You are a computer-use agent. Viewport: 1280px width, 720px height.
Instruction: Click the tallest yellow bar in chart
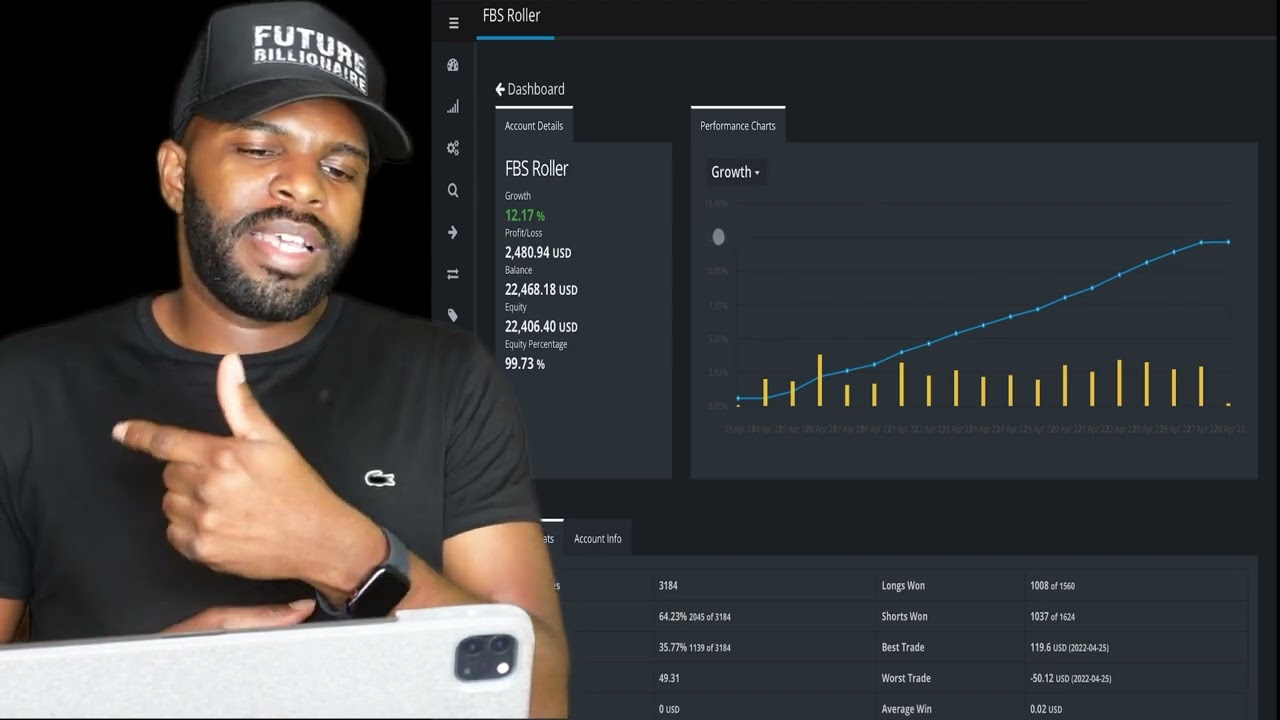tap(820, 380)
